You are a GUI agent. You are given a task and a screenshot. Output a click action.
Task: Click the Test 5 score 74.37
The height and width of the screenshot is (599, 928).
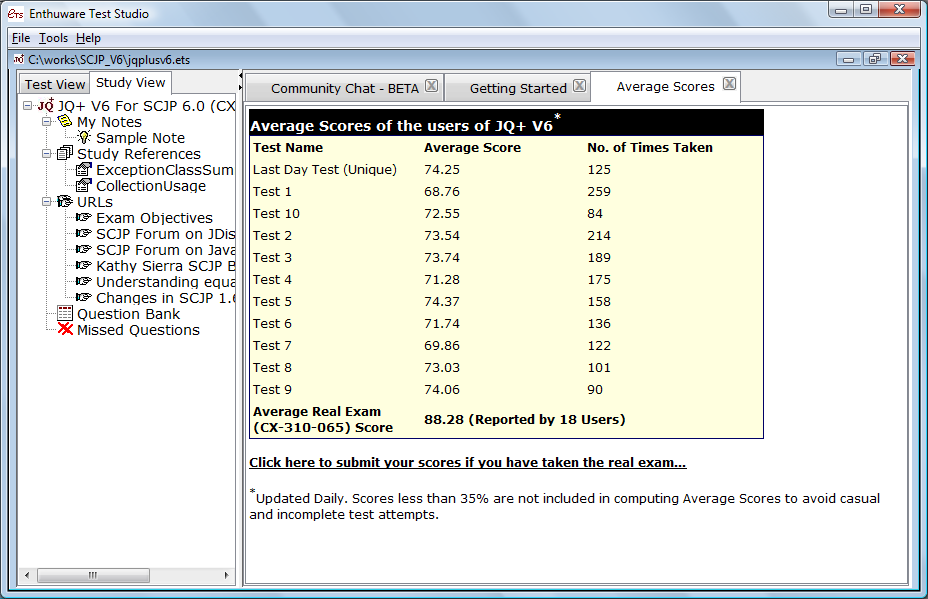point(442,301)
